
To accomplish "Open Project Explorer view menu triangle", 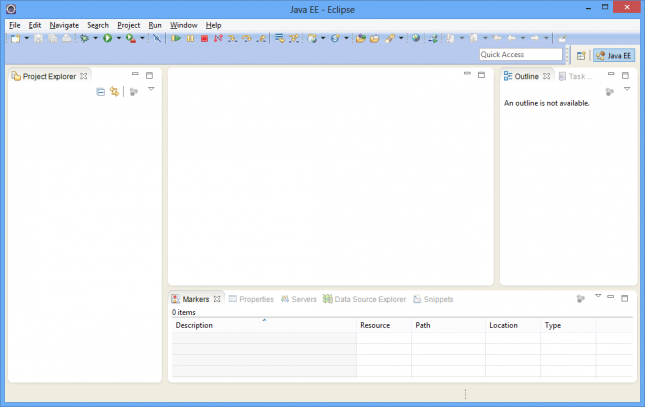I will click(x=151, y=89).
